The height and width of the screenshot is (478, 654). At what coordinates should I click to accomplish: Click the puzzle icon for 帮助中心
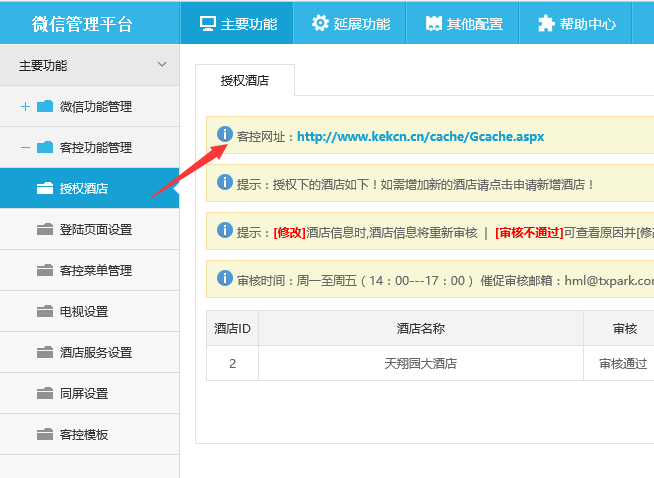tap(546, 23)
